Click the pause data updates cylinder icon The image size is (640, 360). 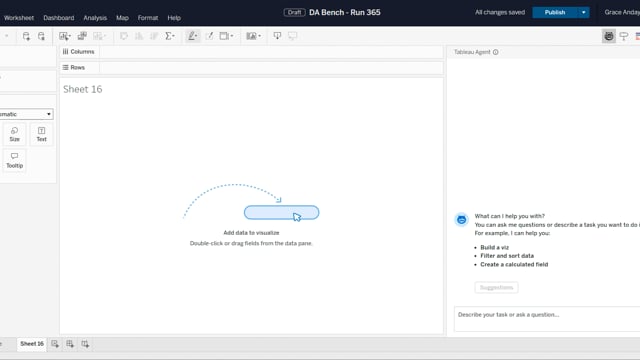click(41, 36)
